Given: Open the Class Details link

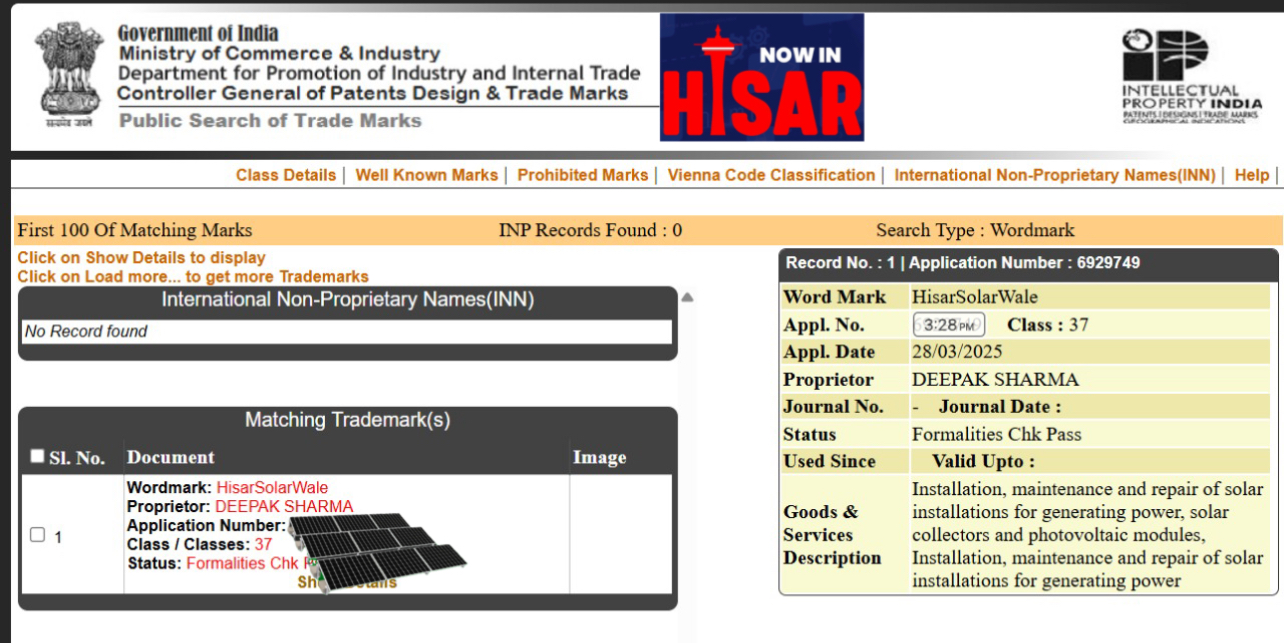Looking at the screenshot, I should [286, 175].
